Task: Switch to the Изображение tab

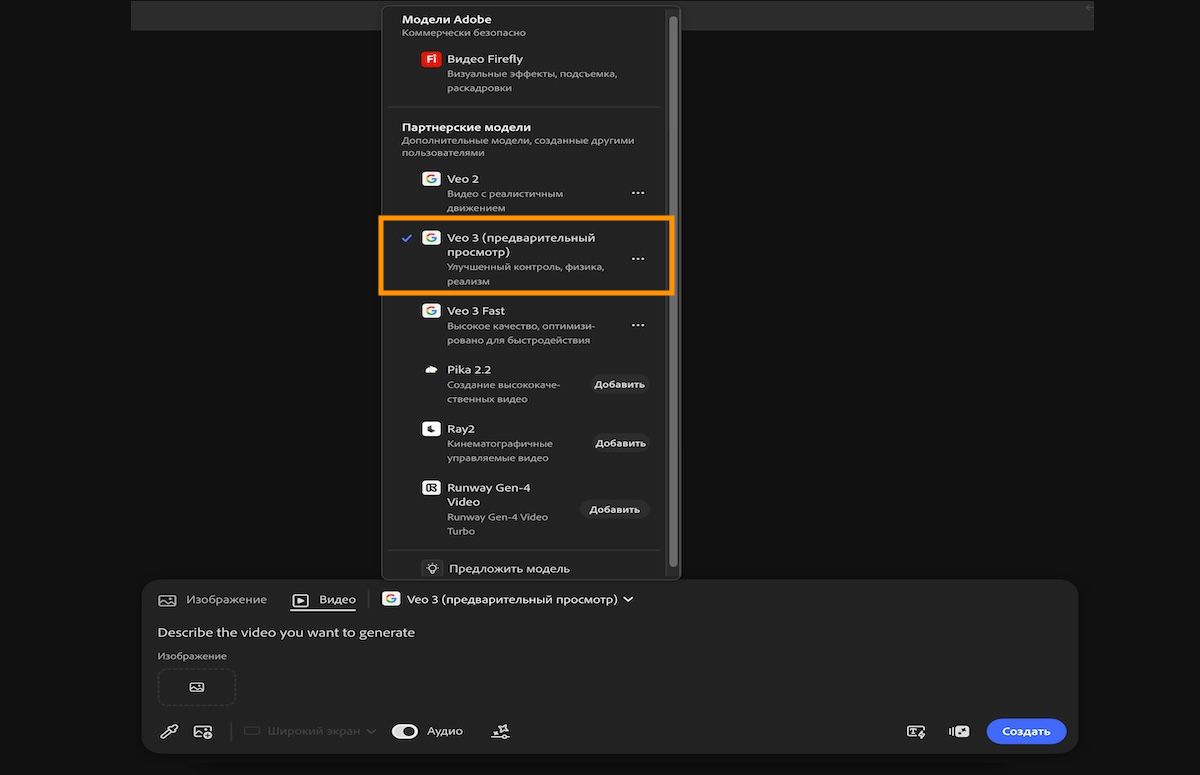Action: pos(212,600)
